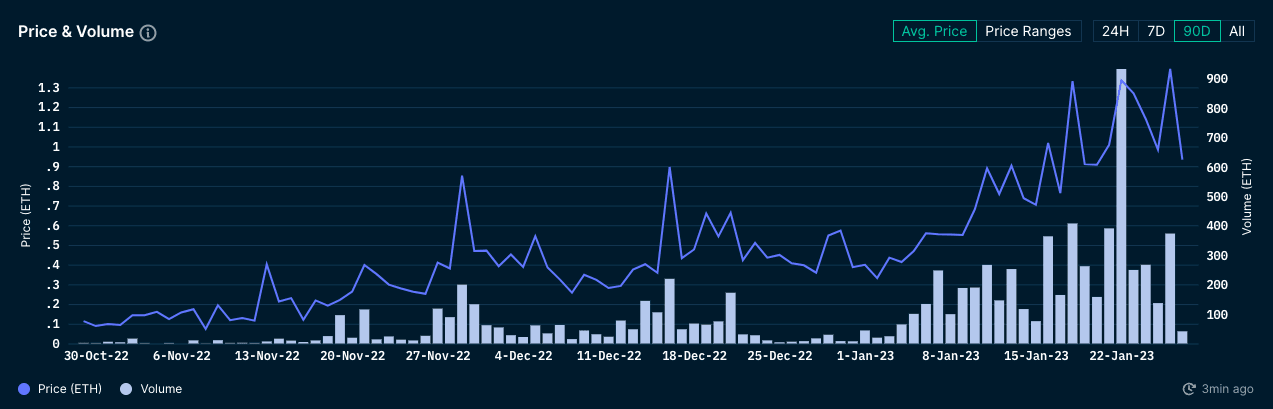Click the price line spike near 27-Nov-22
The height and width of the screenshot is (409, 1273).
pos(462,177)
